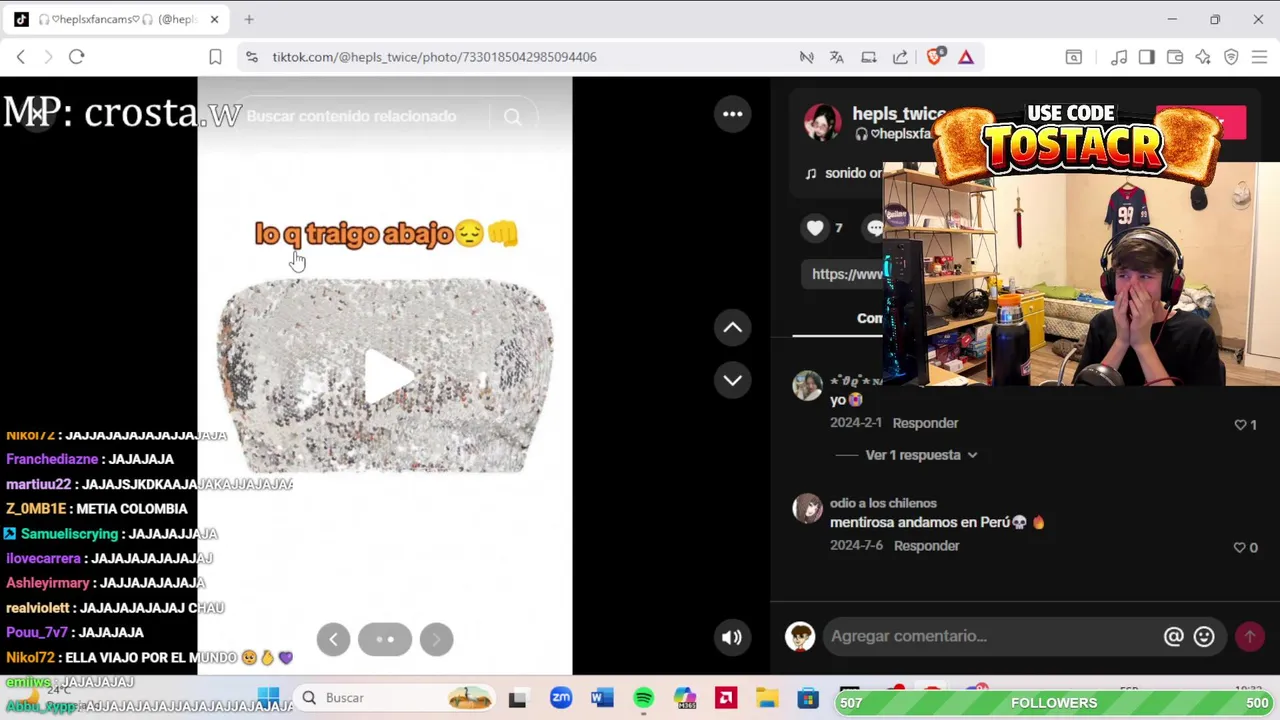The width and height of the screenshot is (1280, 720).
Task: Open the three-dot more options menu
Action: [733, 114]
